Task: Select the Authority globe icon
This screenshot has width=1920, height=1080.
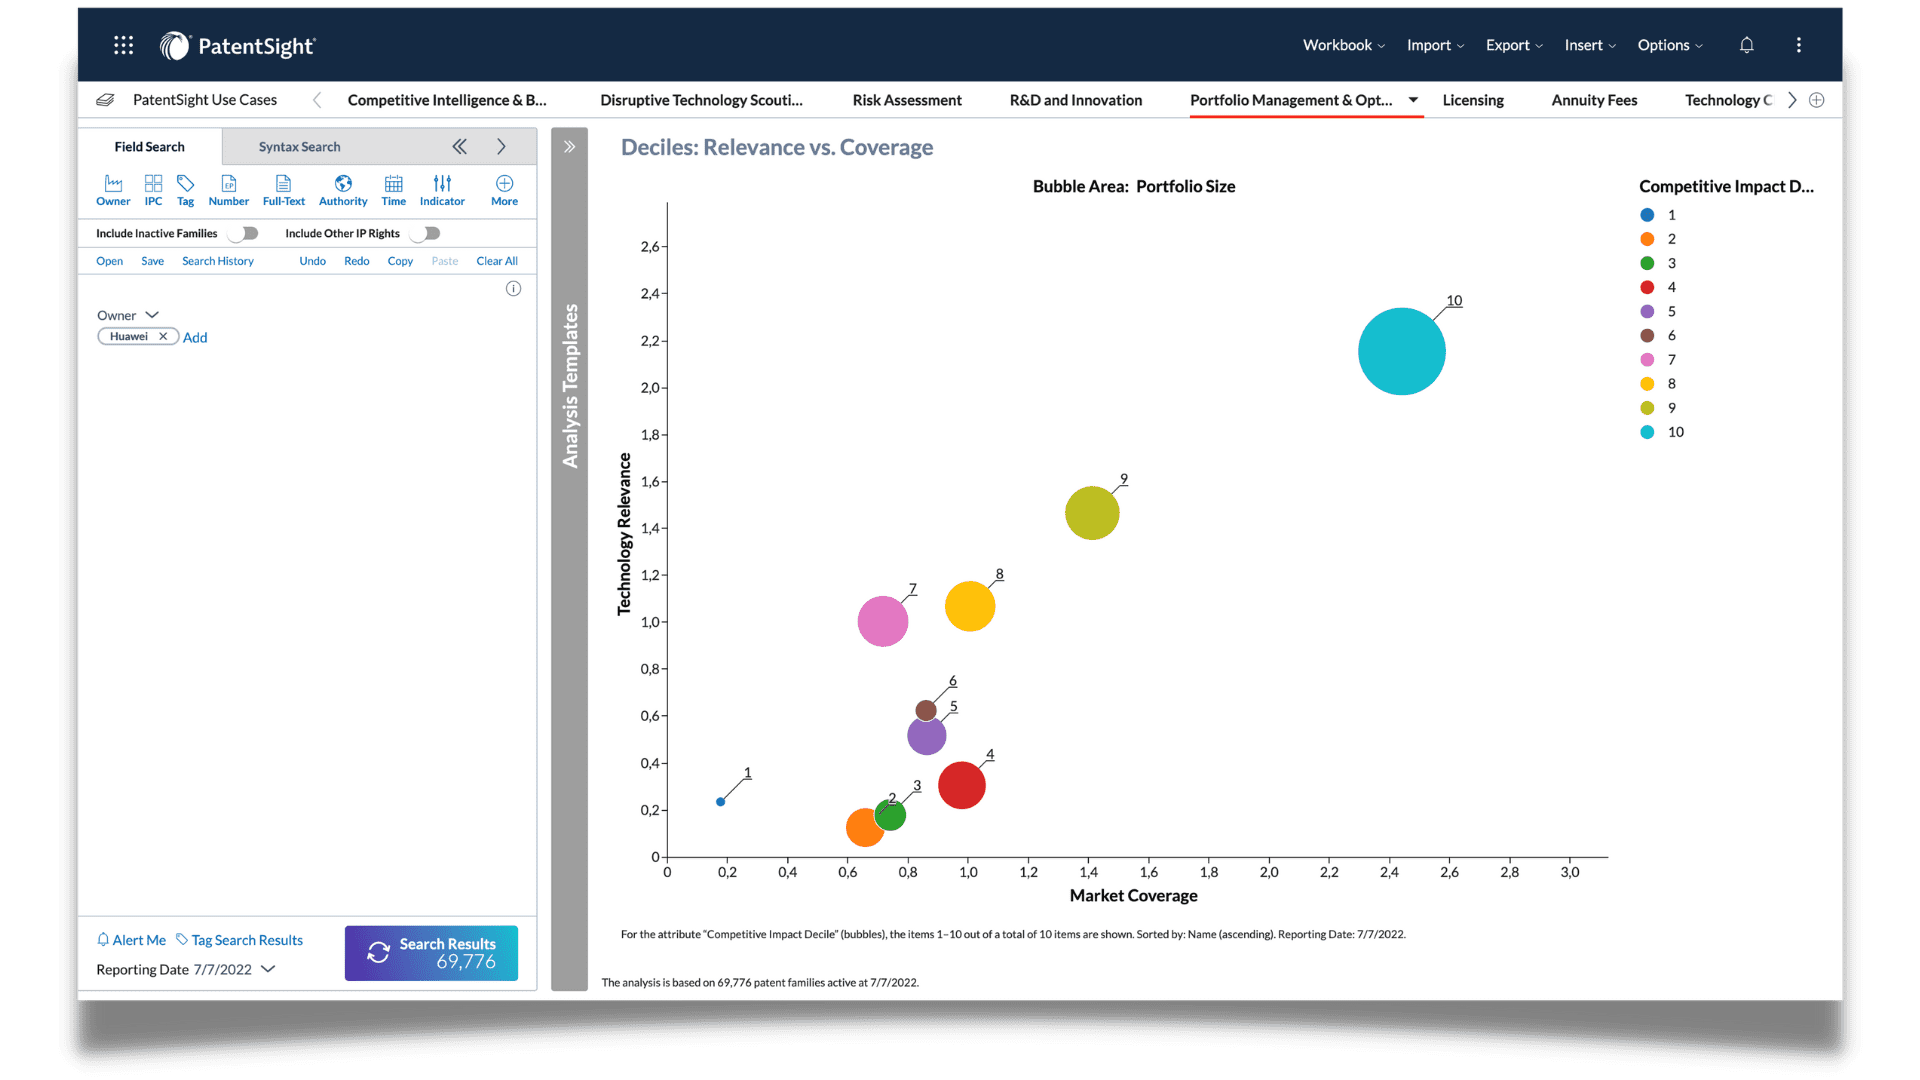Action: coord(343,190)
